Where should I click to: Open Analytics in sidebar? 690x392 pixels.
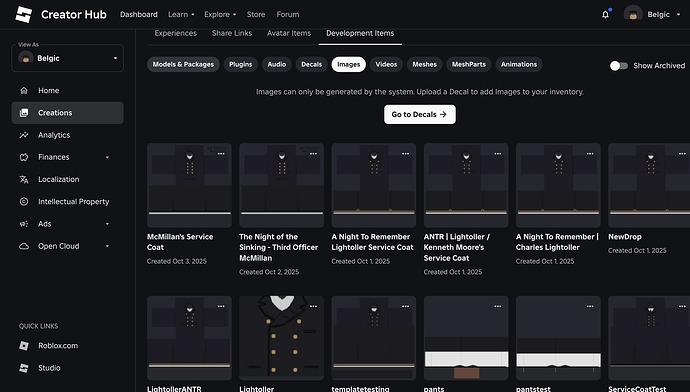click(x=67, y=135)
